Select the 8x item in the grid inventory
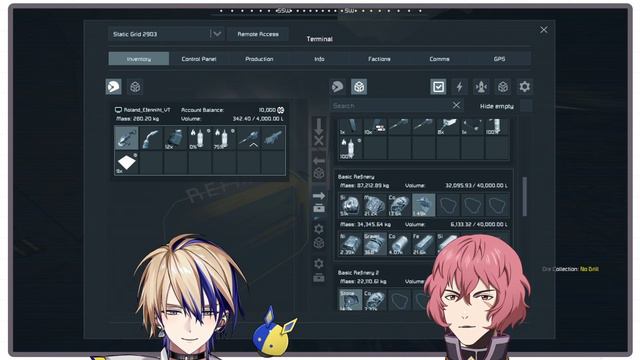640x360 pixels. [x=448, y=127]
